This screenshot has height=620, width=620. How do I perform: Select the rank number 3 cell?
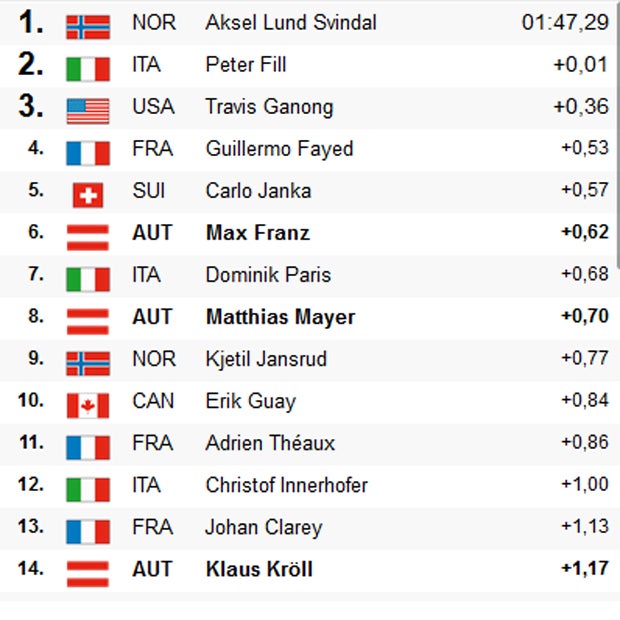(x=30, y=107)
